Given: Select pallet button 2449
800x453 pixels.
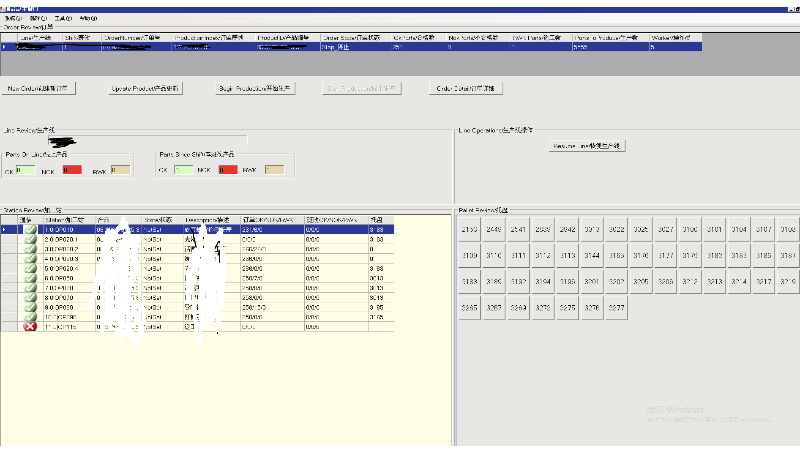Looking at the screenshot, I should pos(494,230).
